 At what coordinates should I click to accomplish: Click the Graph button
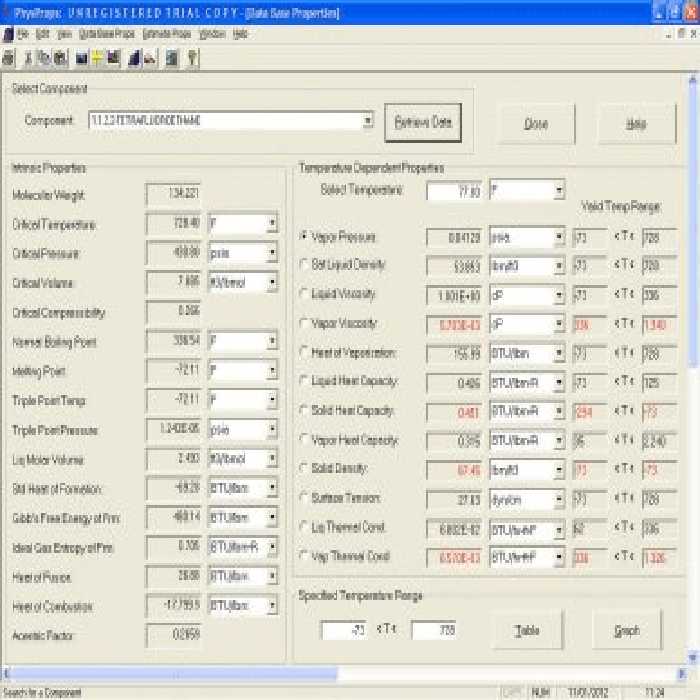point(627,630)
